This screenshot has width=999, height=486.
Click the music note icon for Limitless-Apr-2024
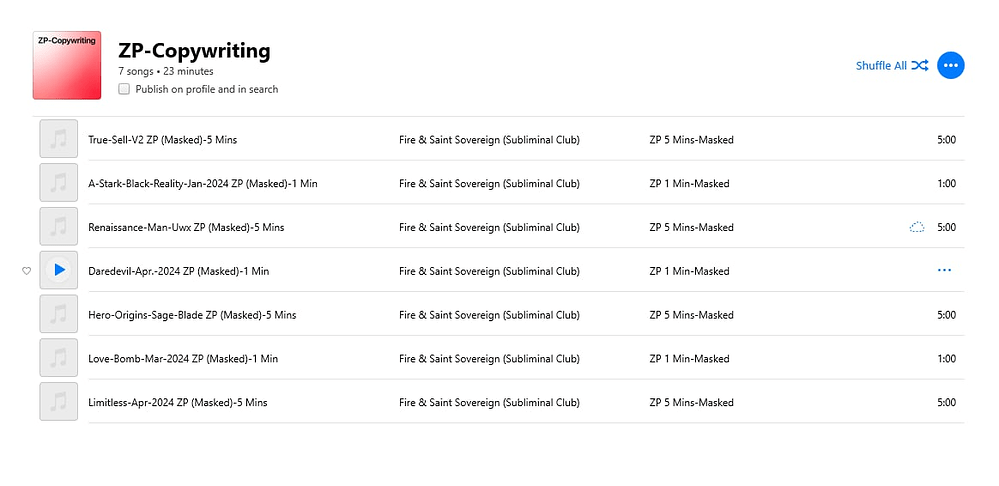[59, 402]
